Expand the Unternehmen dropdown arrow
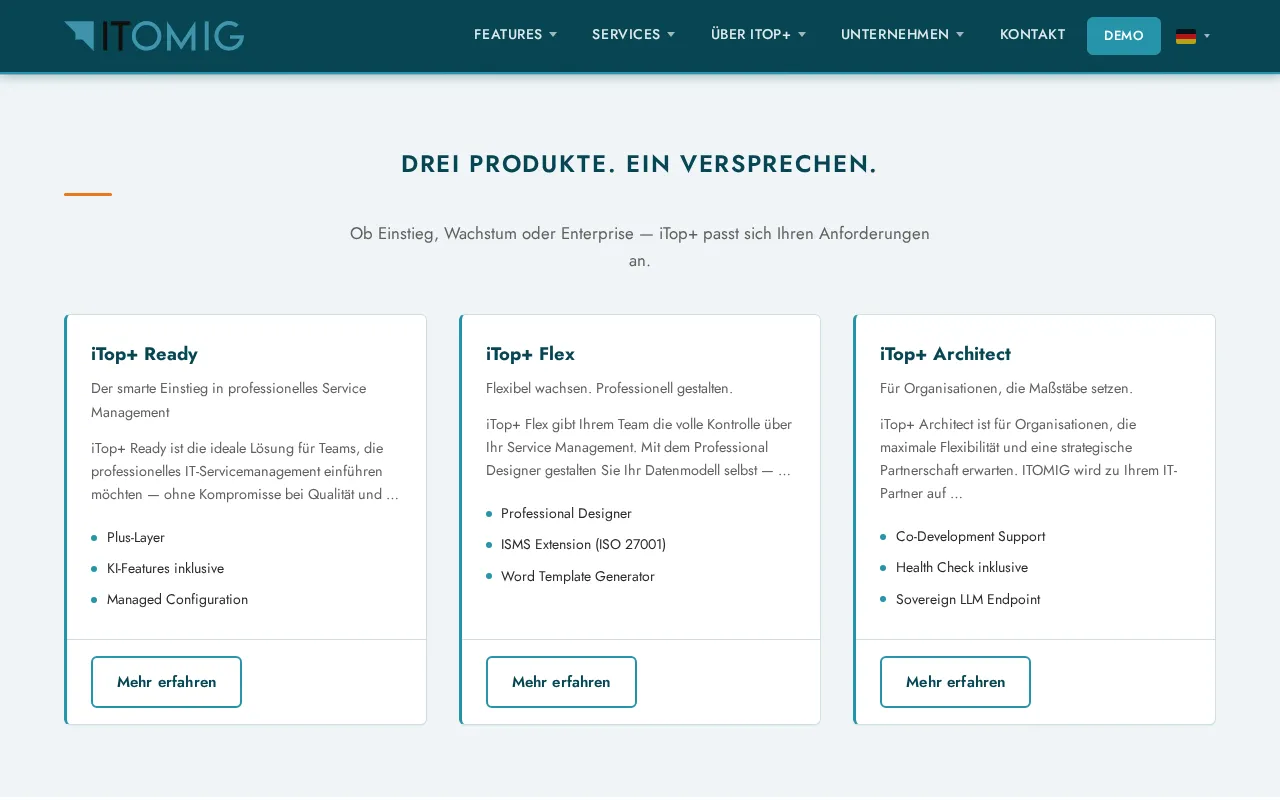Viewport: 1280px width, 800px height. point(960,35)
